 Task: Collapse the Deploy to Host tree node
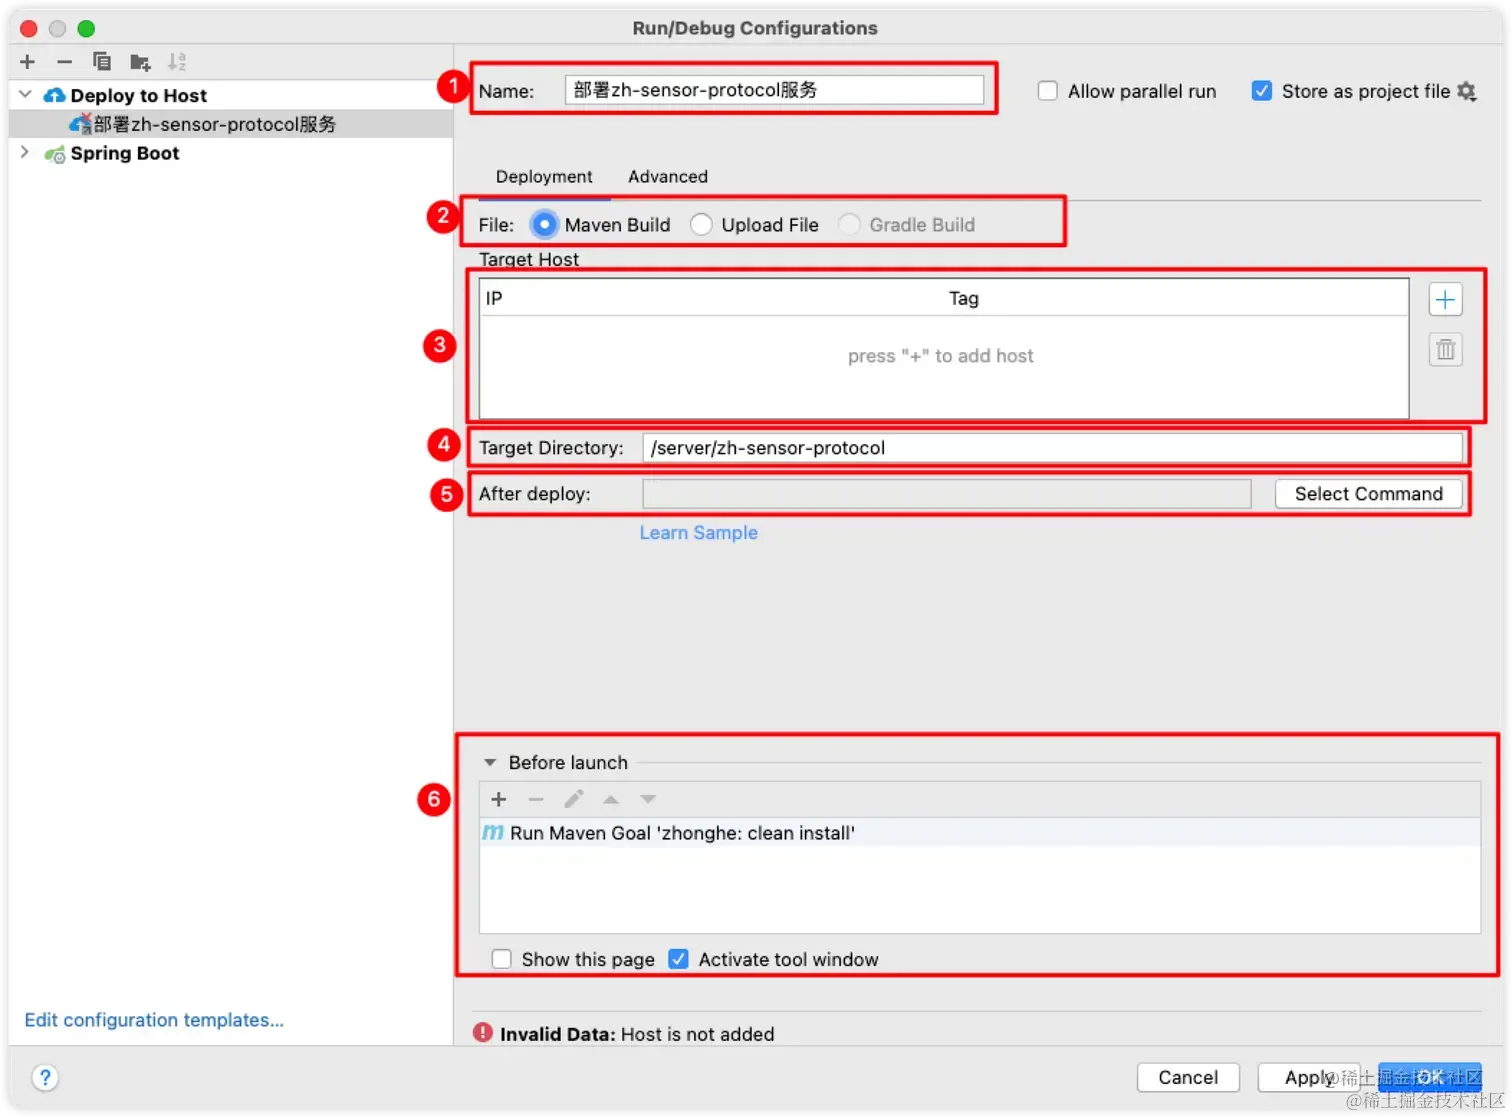point(25,94)
